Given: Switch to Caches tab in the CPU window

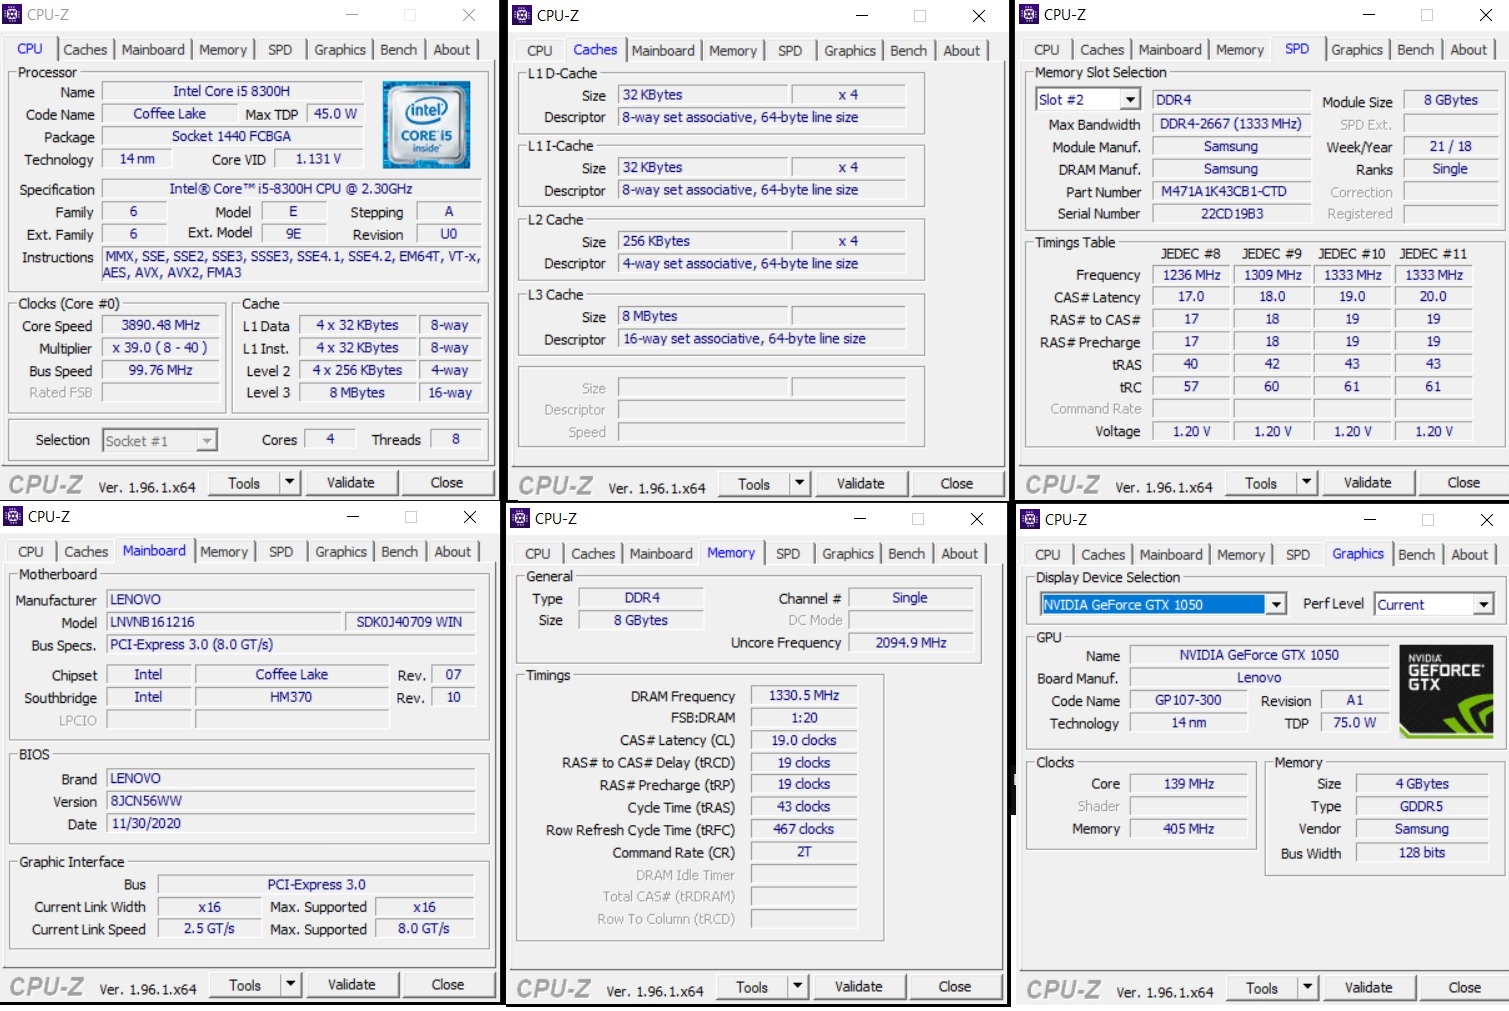Looking at the screenshot, I should pos(85,49).
